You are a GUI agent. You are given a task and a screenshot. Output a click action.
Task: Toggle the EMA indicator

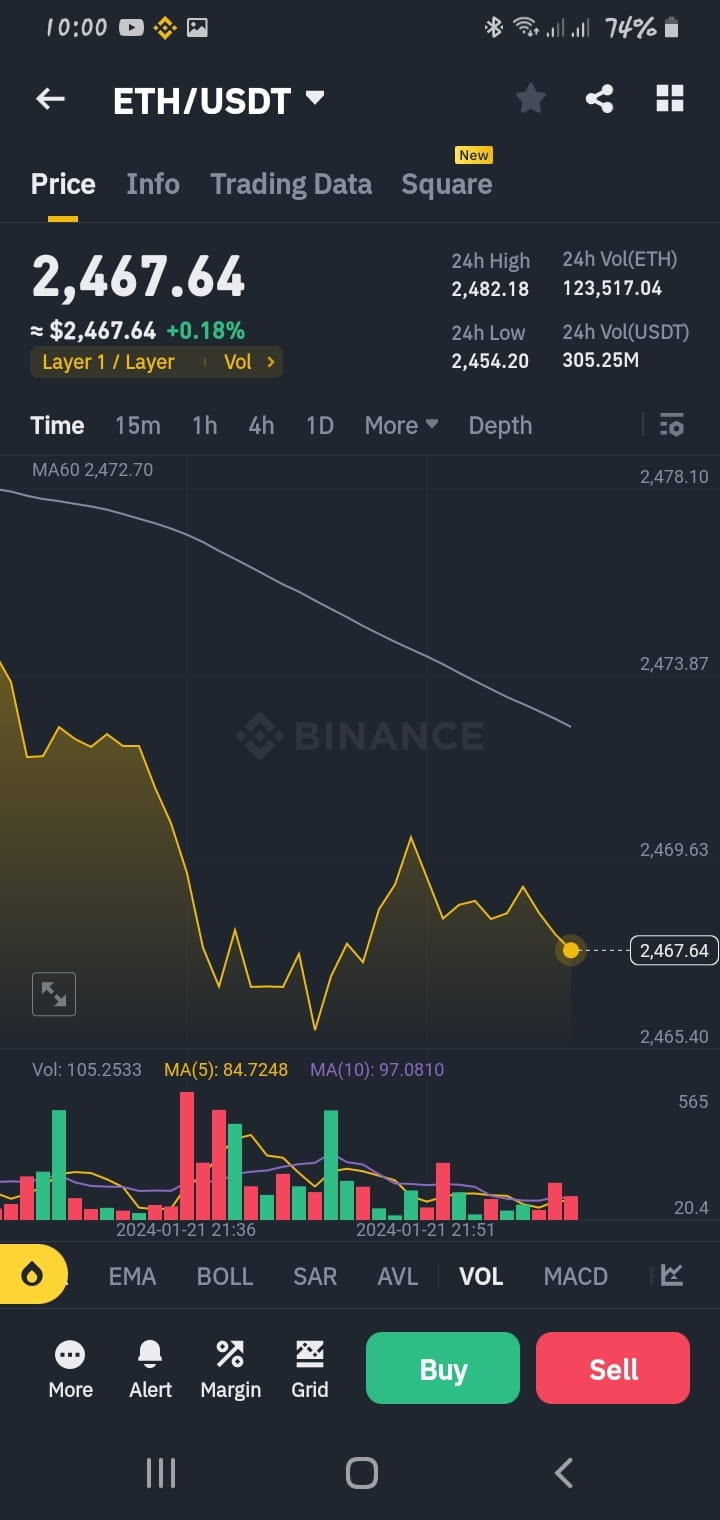[132, 1276]
